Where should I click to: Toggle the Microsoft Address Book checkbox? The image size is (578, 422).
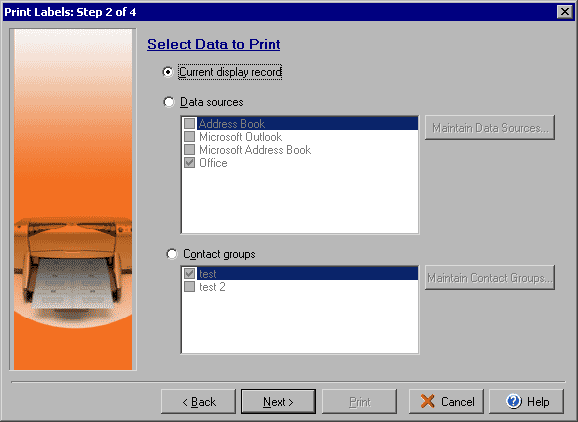coord(189,150)
